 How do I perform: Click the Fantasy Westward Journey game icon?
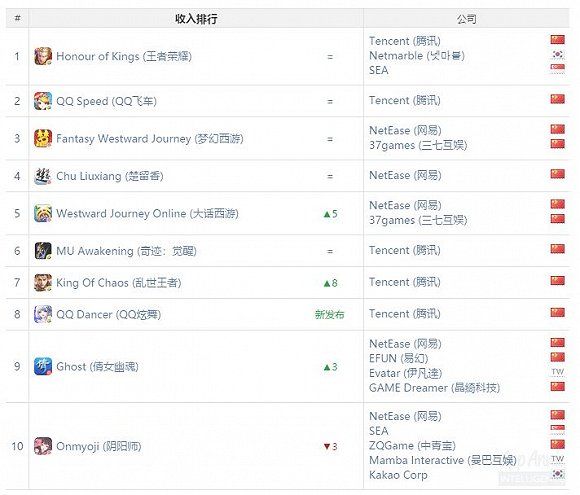point(43,138)
